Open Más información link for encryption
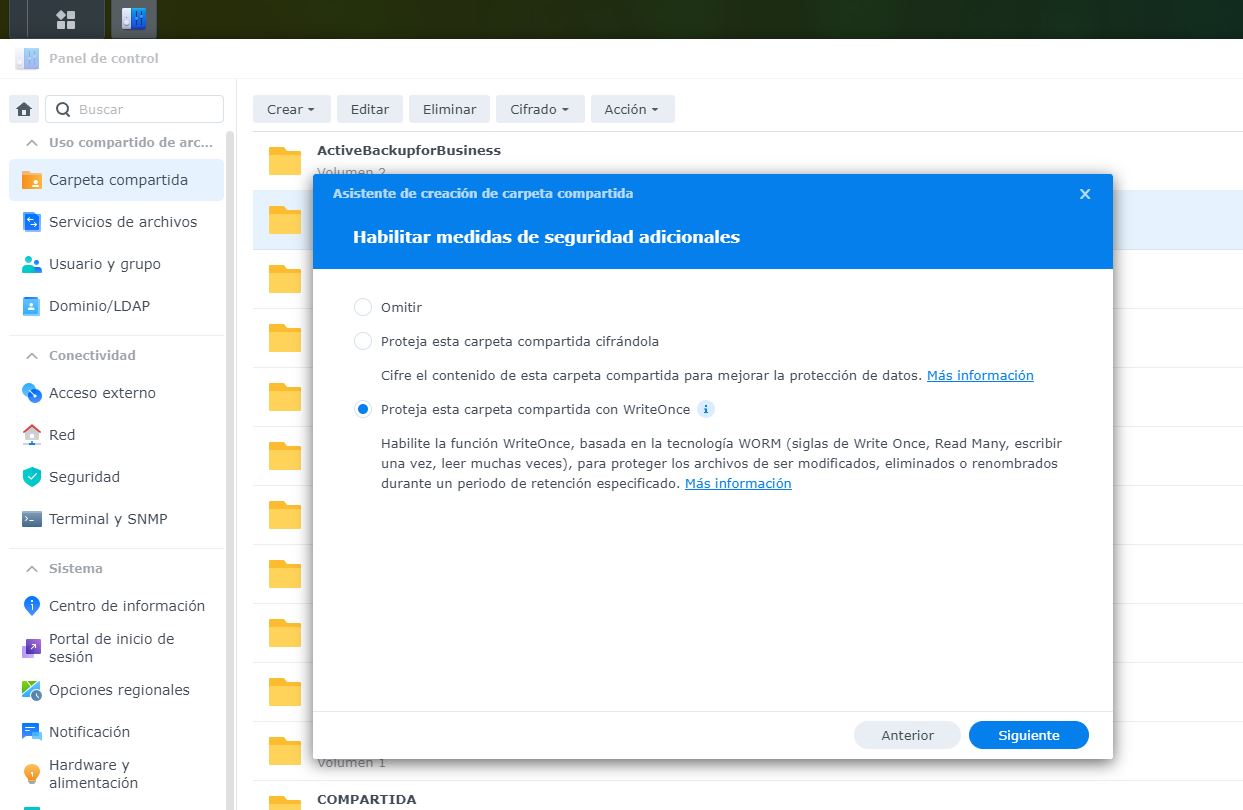The image size is (1243, 810). click(x=980, y=375)
